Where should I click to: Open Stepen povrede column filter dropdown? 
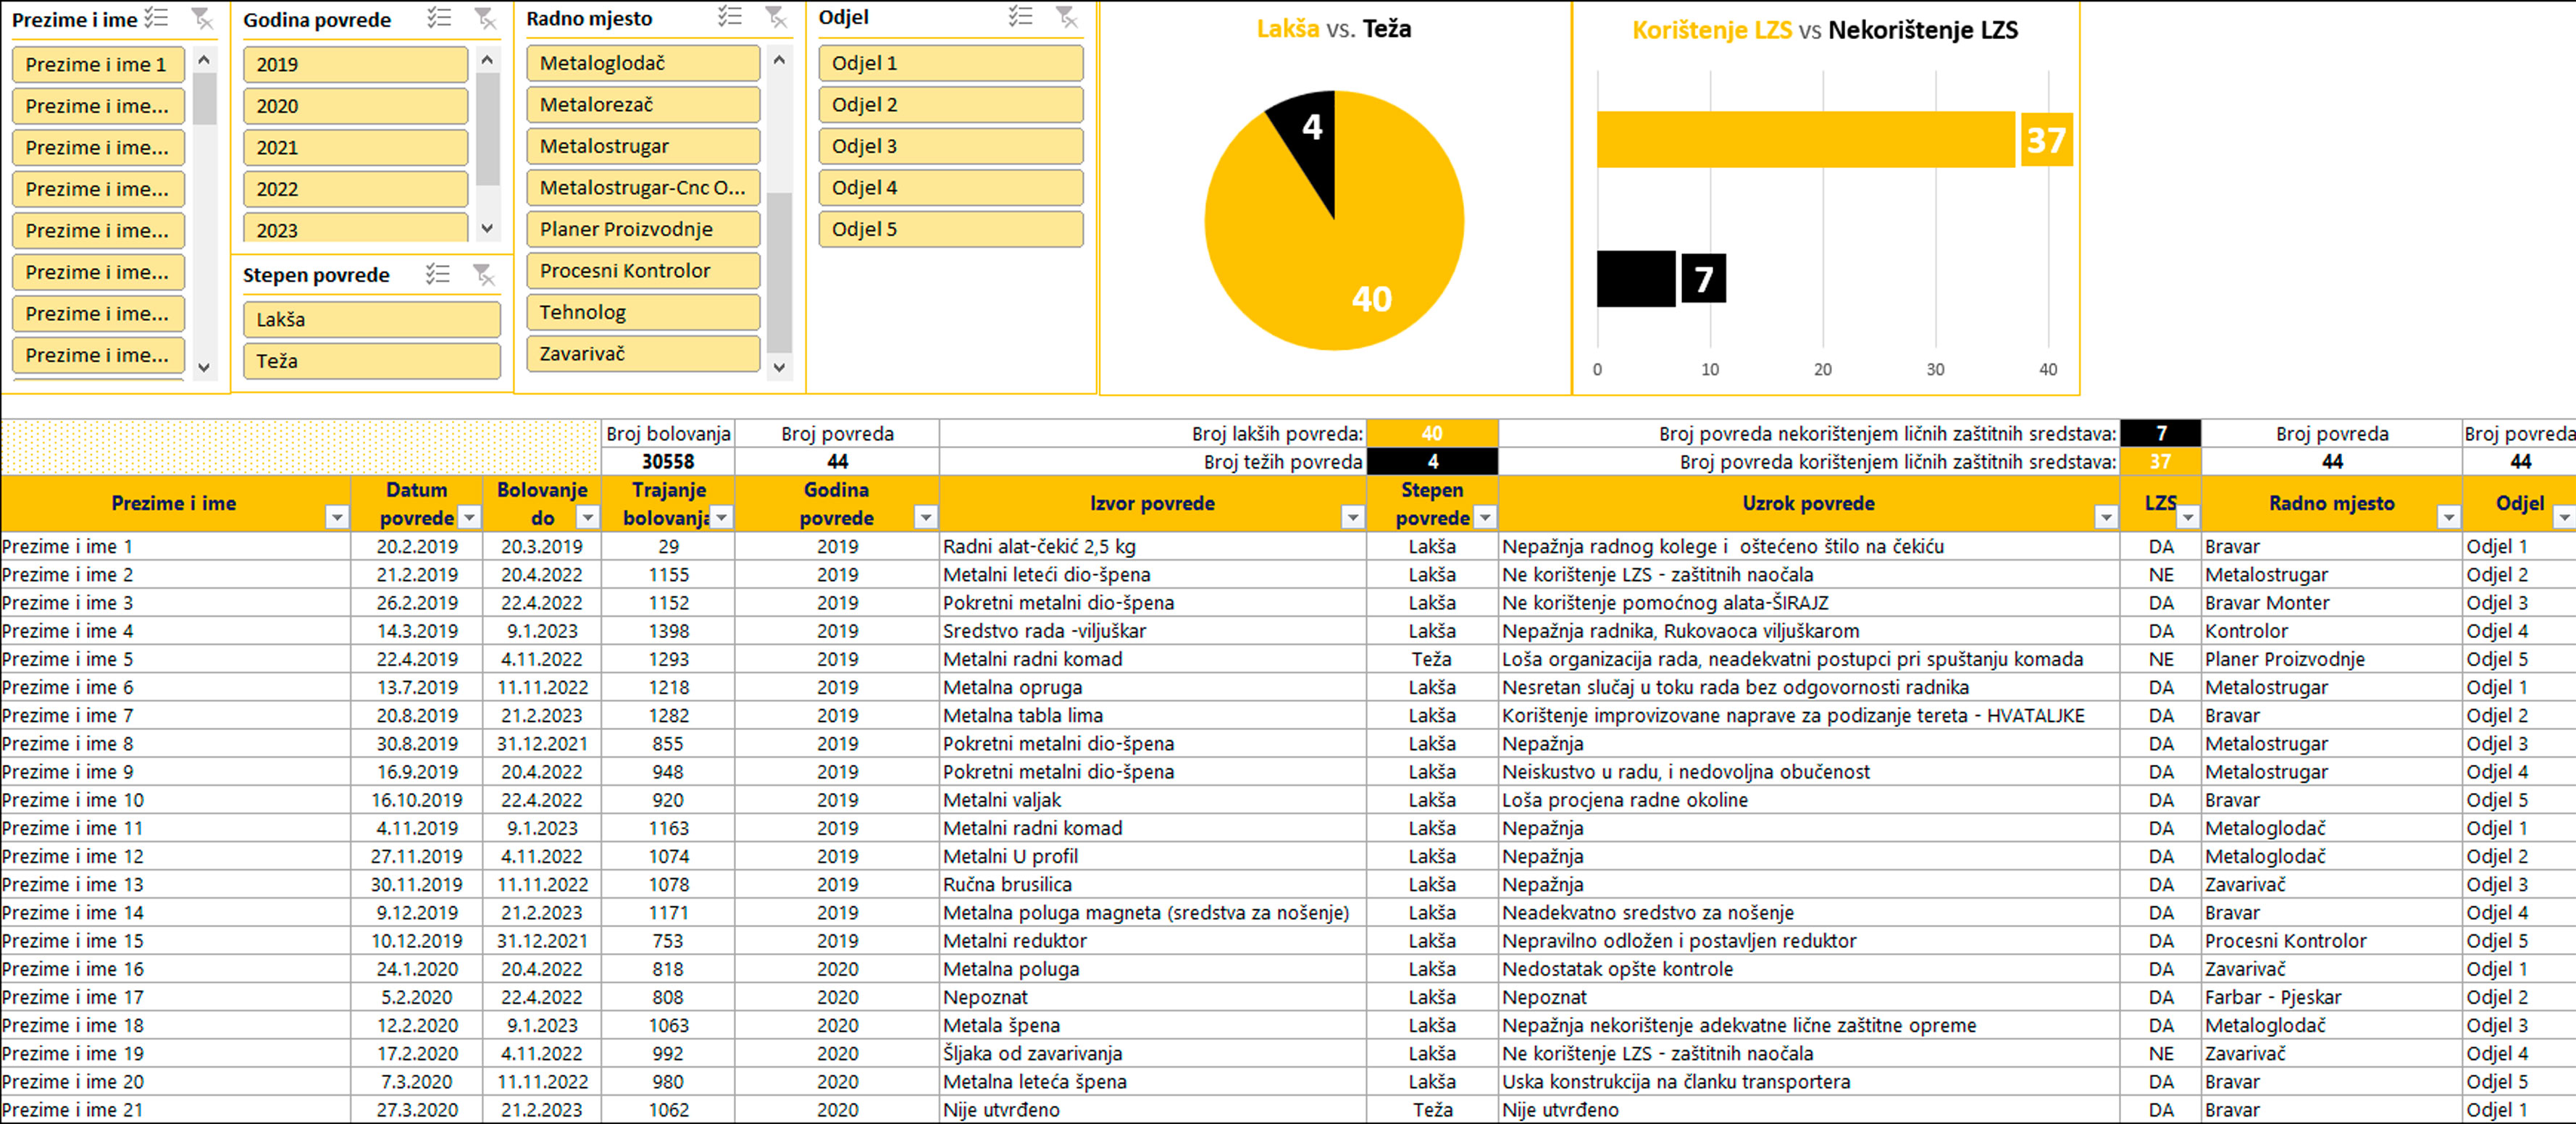(1485, 517)
